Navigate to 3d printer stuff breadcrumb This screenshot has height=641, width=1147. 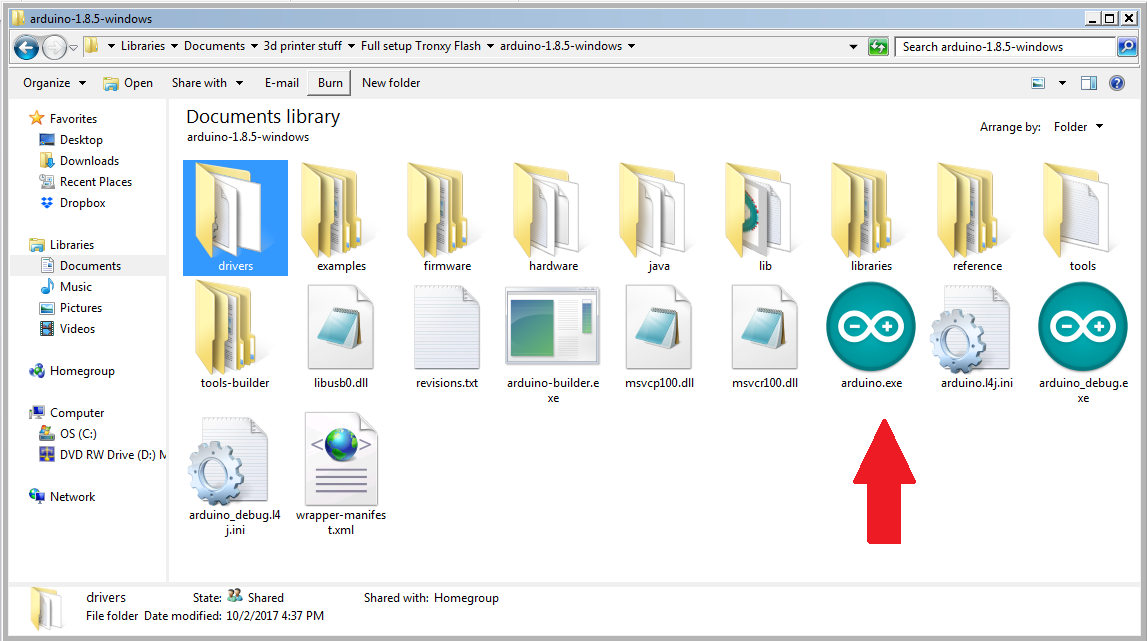click(x=302, y=45)
